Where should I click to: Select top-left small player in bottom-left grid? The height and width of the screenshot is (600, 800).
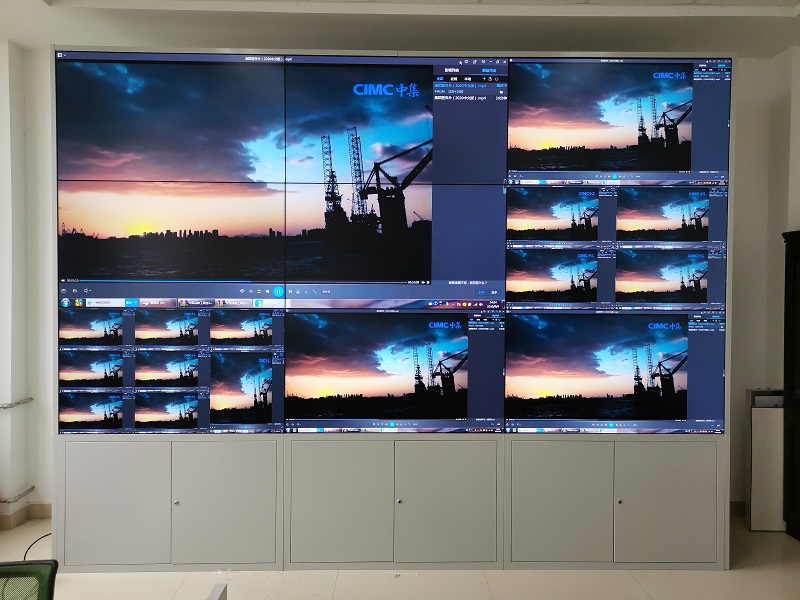click(x=90, y=327)
